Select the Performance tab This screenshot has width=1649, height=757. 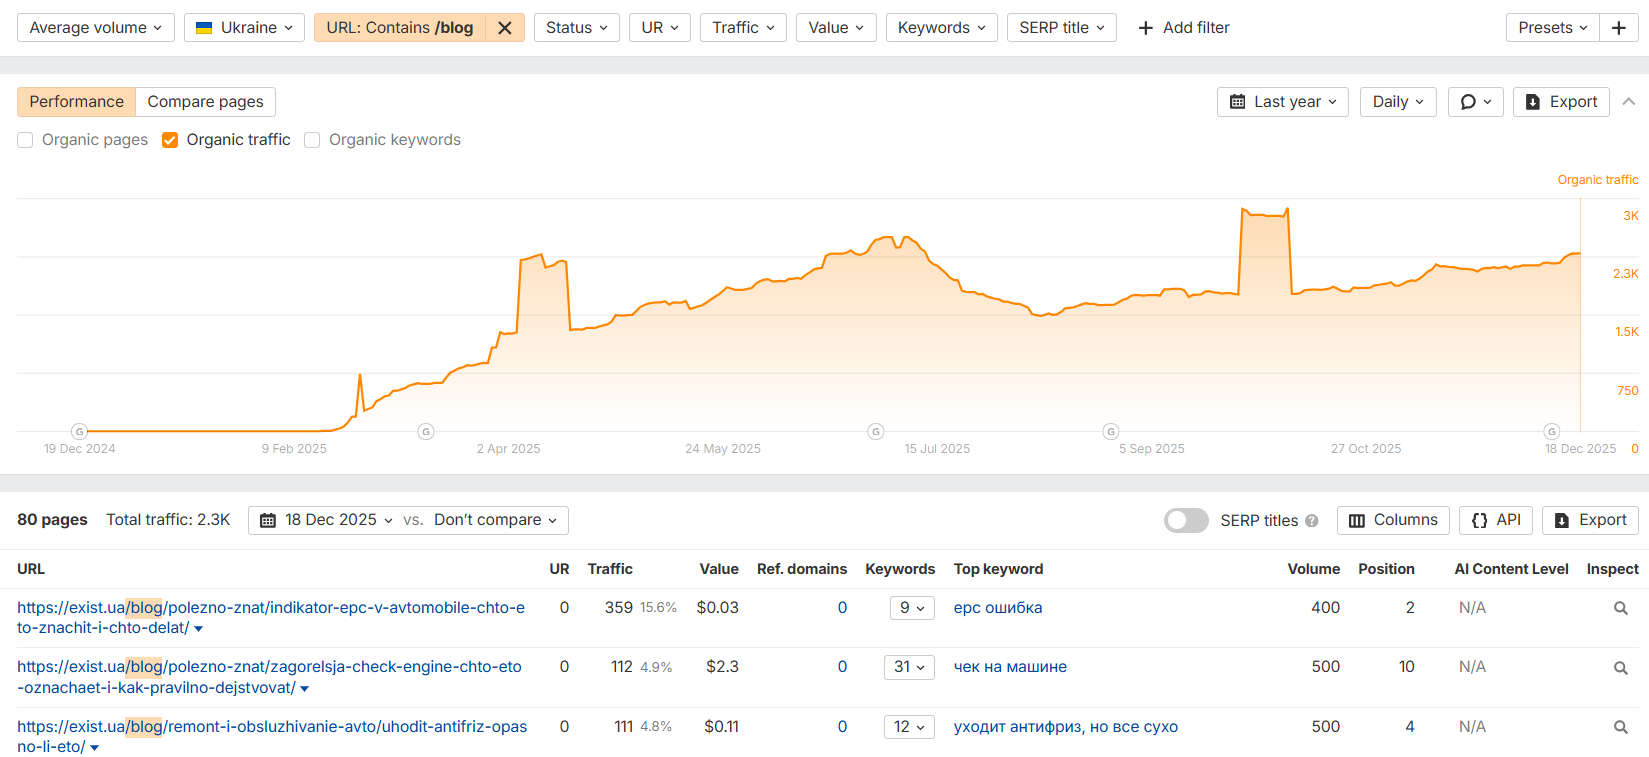(77, 102)
